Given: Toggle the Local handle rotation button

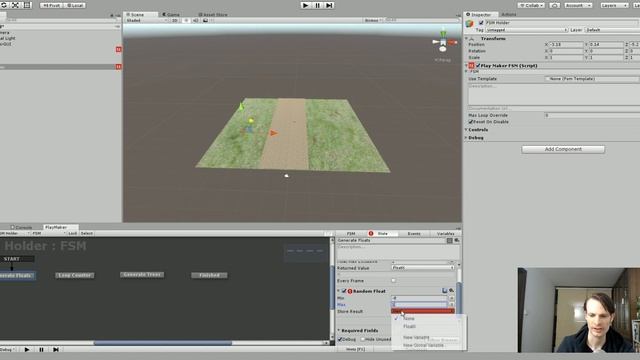Looking at the screenshot, I should (x=75, y=5).
